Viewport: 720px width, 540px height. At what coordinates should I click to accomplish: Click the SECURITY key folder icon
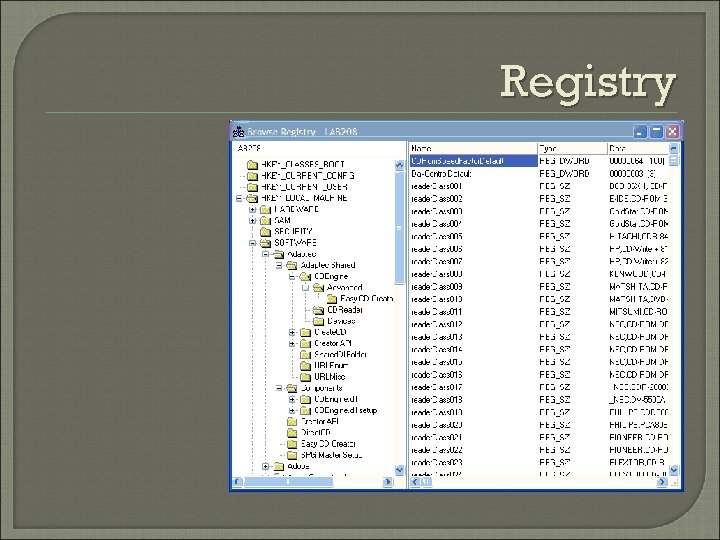(x=265, y=231)
